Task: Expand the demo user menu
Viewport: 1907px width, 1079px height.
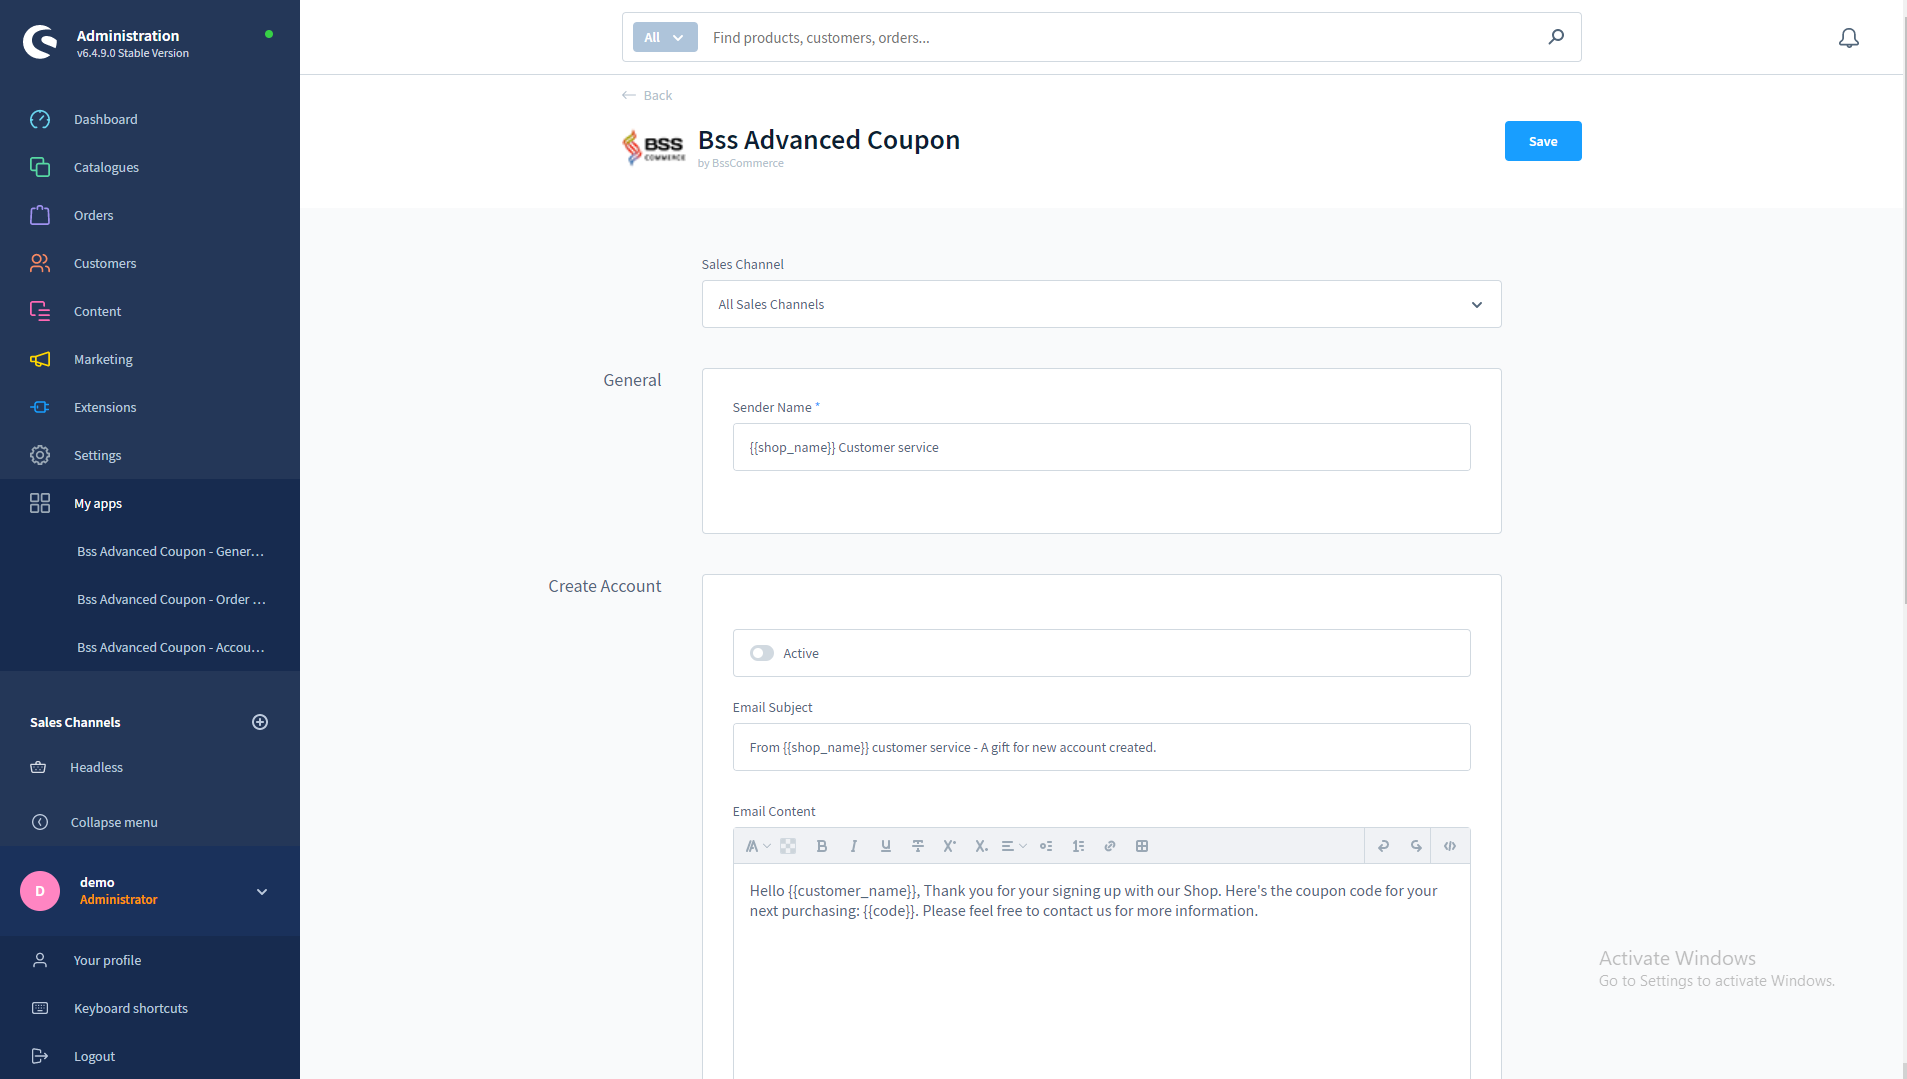Action: point(262,891)
